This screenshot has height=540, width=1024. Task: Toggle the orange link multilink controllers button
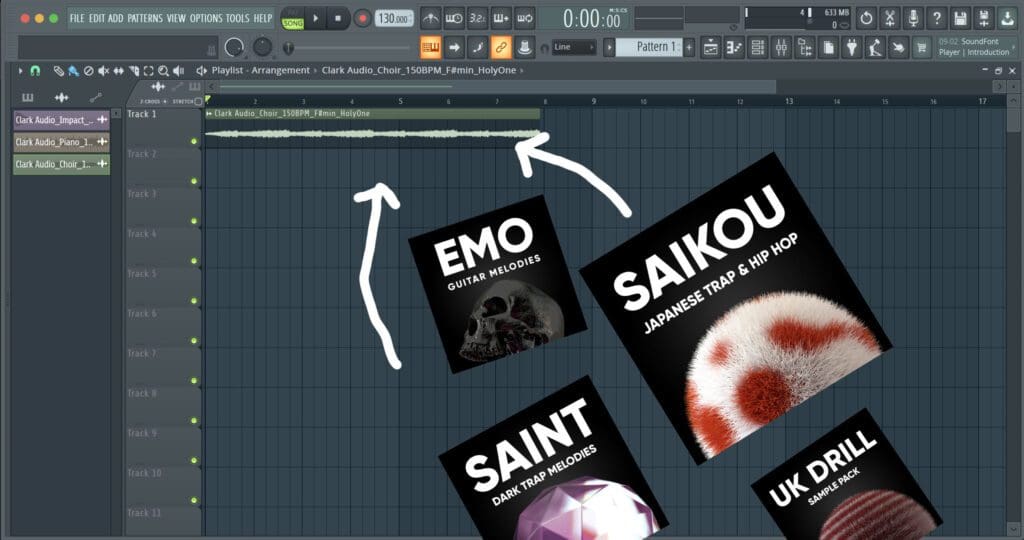[x=501, y=47]
